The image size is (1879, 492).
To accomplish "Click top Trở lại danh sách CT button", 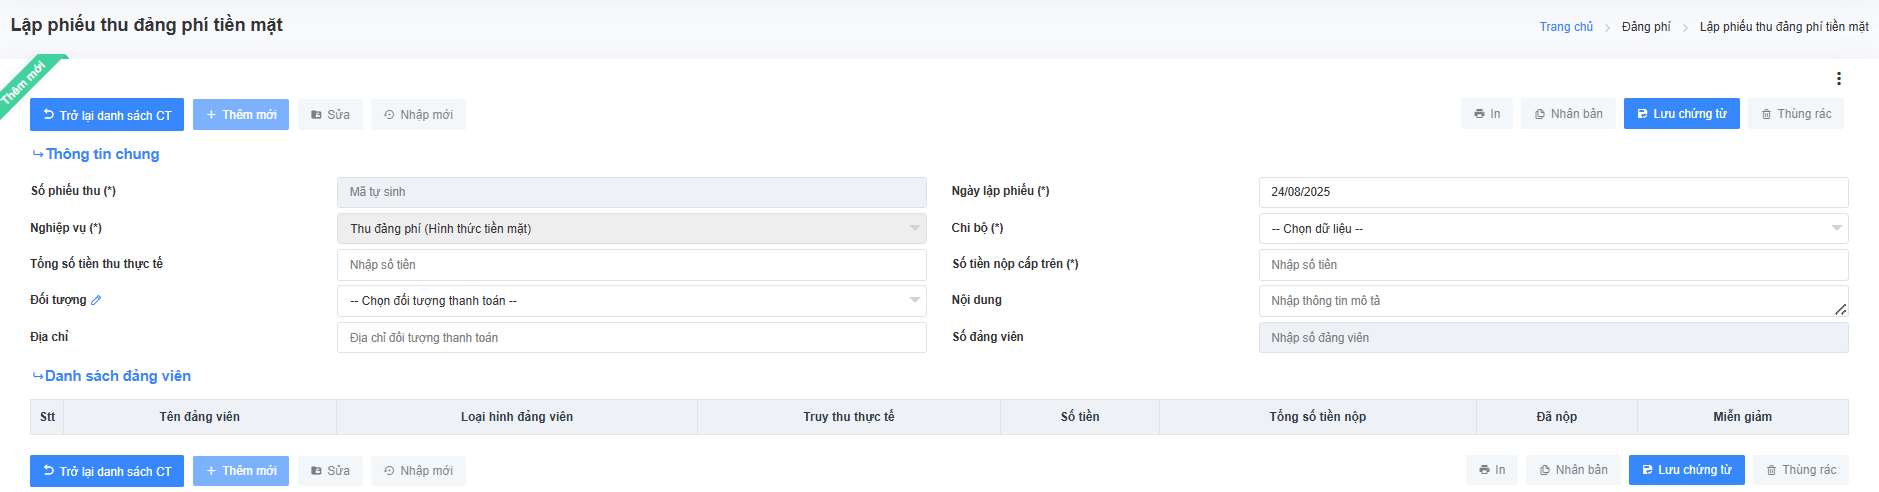I will [107, 115].
